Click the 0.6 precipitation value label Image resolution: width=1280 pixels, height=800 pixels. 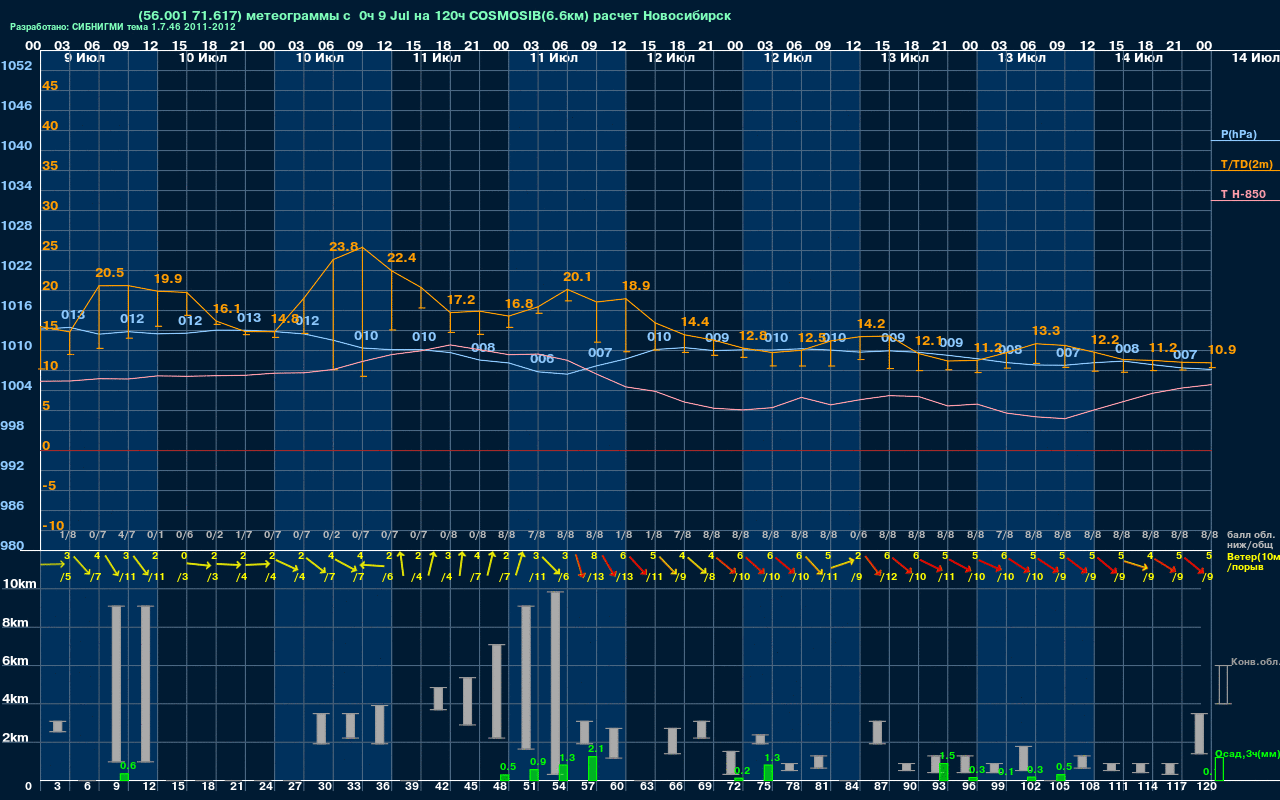pos(127,765)
